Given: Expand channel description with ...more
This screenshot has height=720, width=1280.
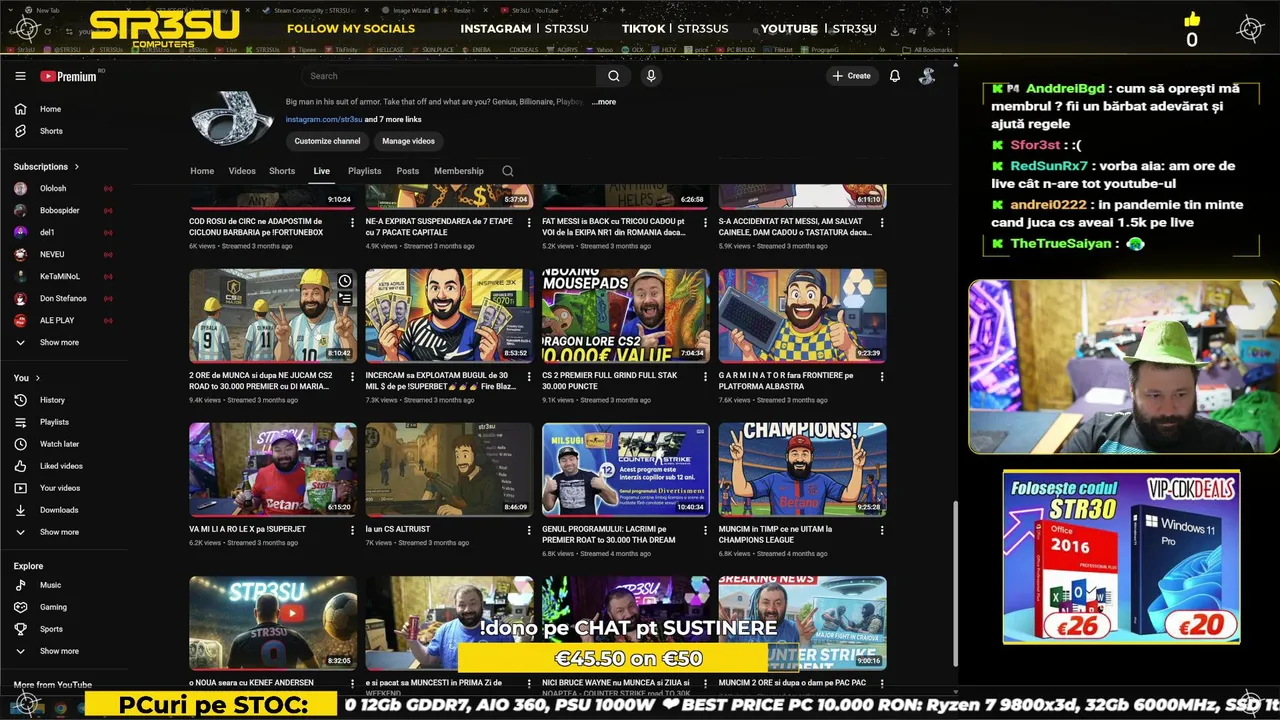Looking at the screenshot, I should coord(603,102).
